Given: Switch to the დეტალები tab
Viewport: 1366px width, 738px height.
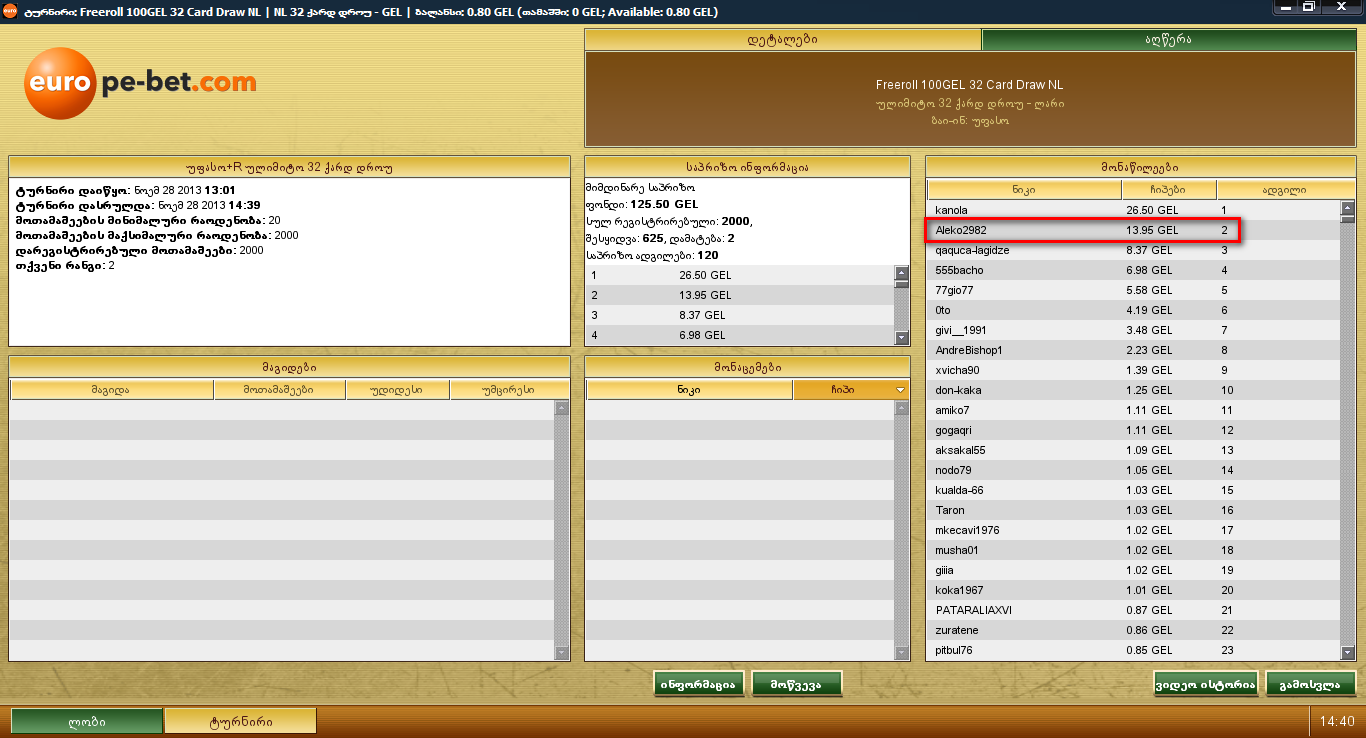Looking at the screenshot, I should 783,40.
